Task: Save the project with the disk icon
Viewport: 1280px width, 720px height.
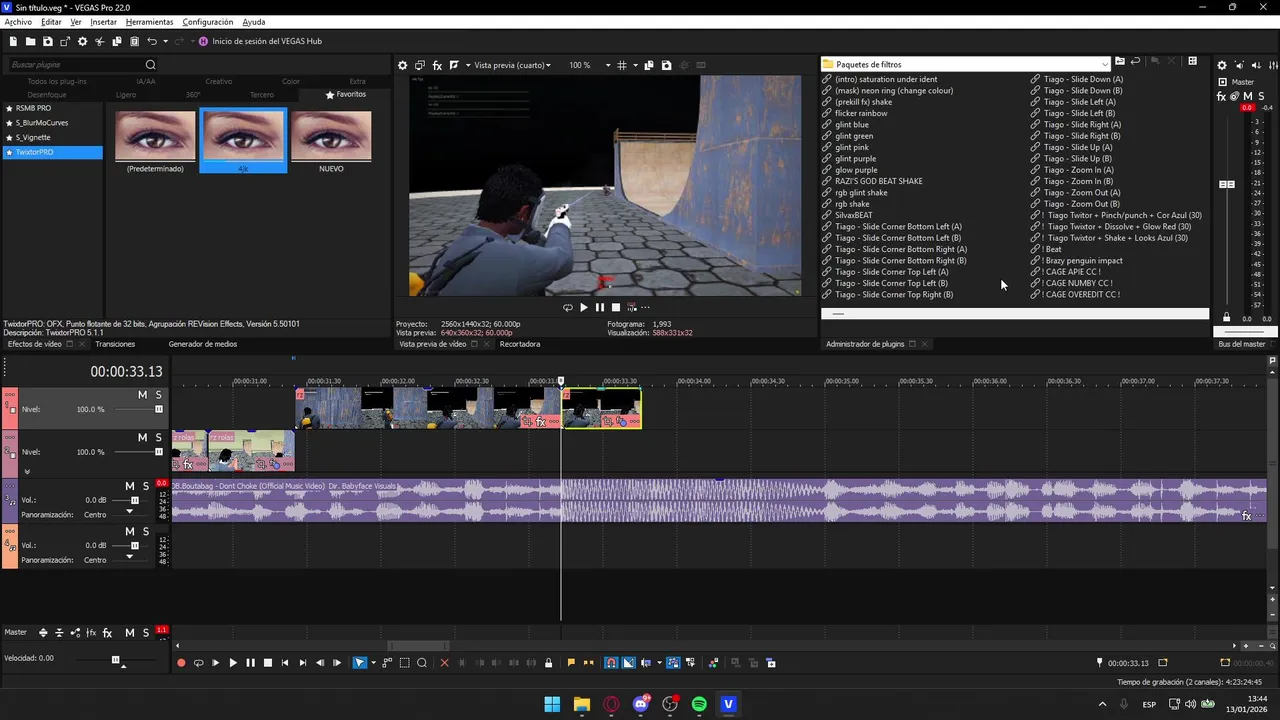Action: pos(48,41)
